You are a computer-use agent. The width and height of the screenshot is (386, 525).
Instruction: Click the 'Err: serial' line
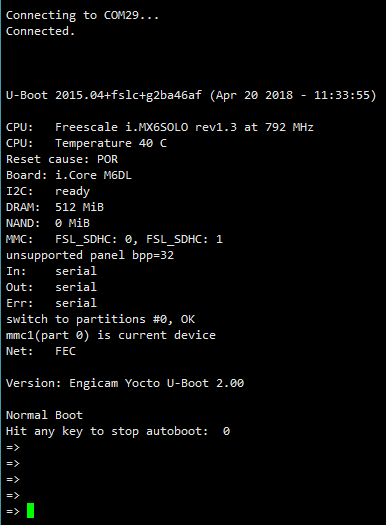pyautogui.click(x=51, y=303)
